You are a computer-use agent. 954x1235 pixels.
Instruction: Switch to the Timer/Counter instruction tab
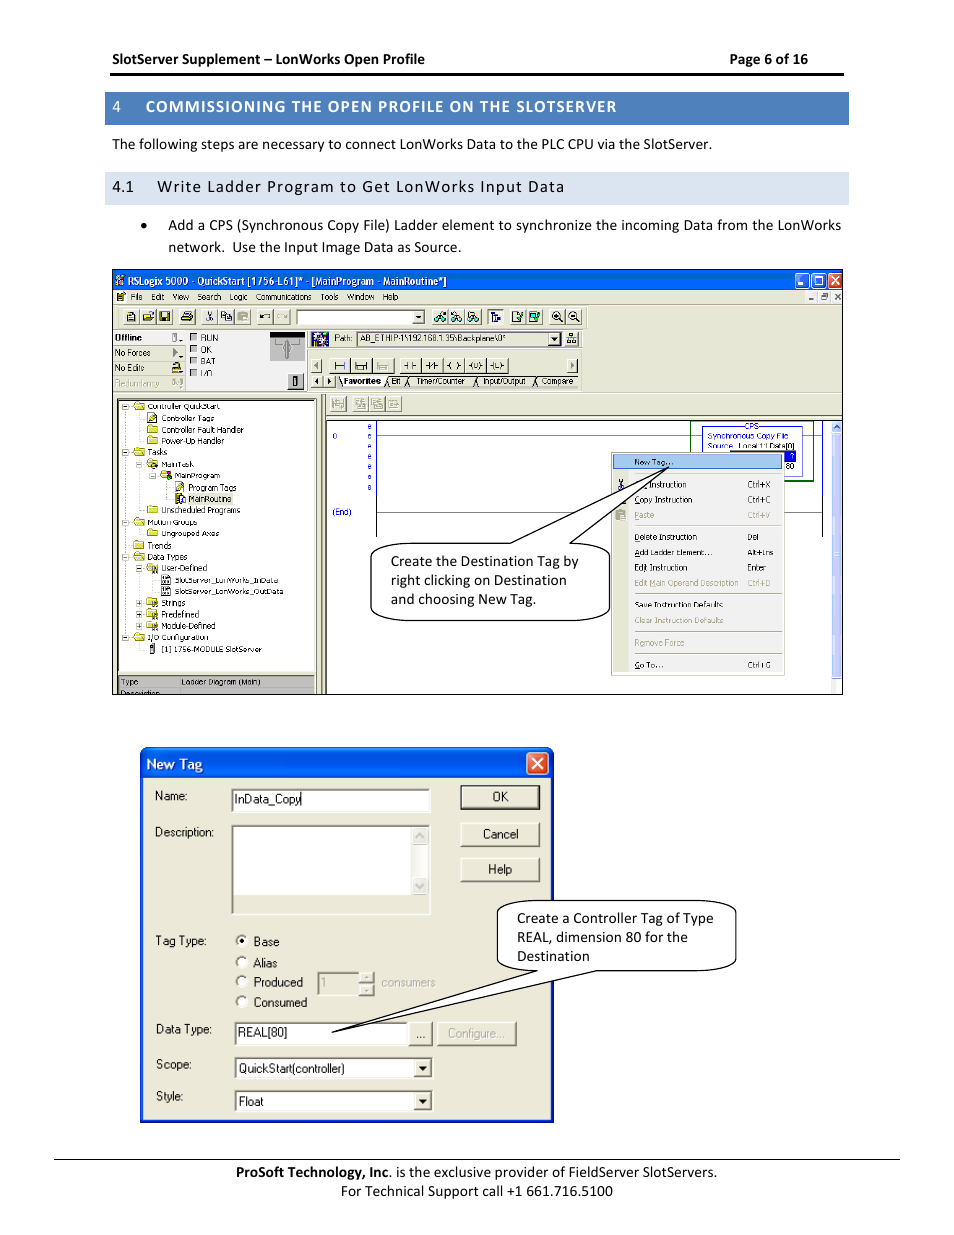click(440, 381)
